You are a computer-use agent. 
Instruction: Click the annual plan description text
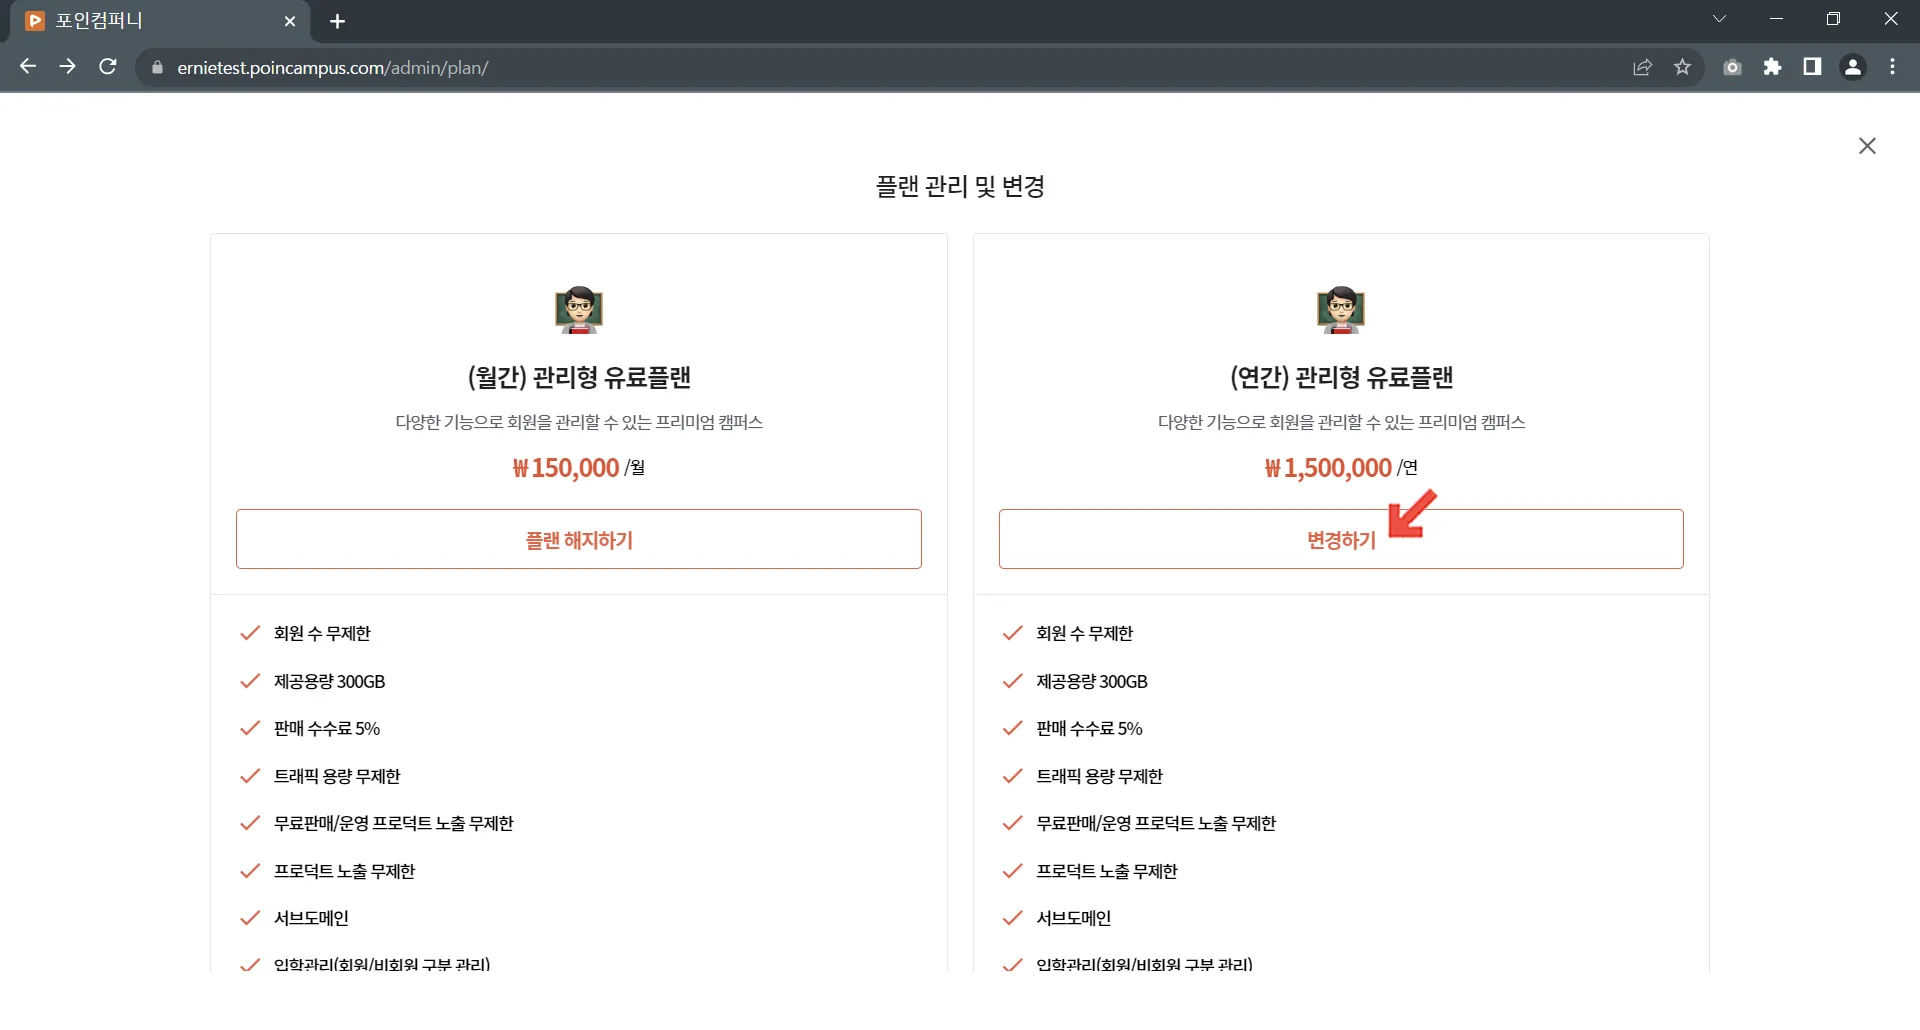coord(1341,422)
